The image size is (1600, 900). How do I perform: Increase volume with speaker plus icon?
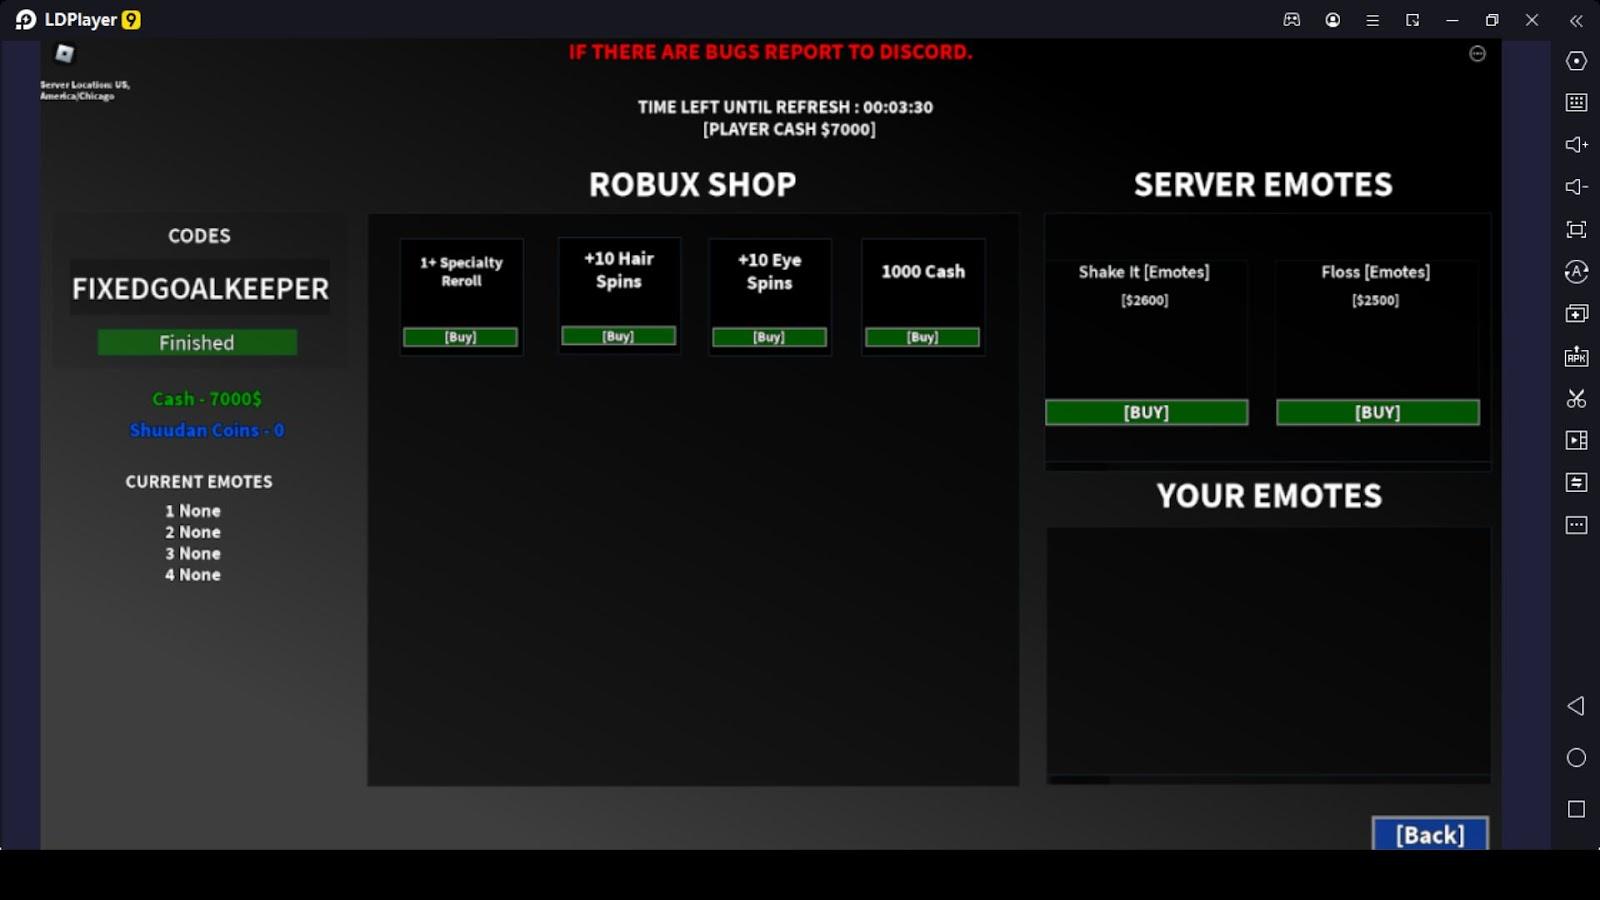click(1576, 145)
